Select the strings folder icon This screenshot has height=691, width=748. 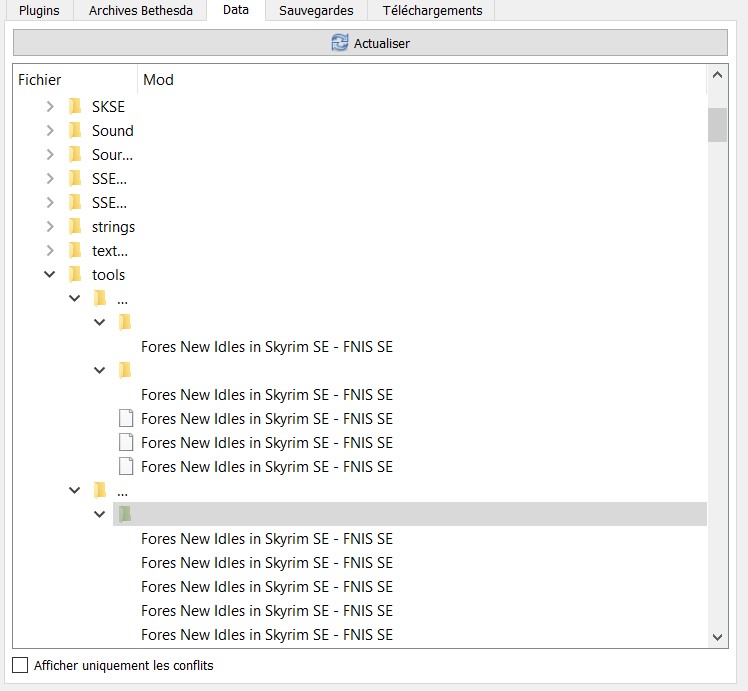click(x=75, y=226)
